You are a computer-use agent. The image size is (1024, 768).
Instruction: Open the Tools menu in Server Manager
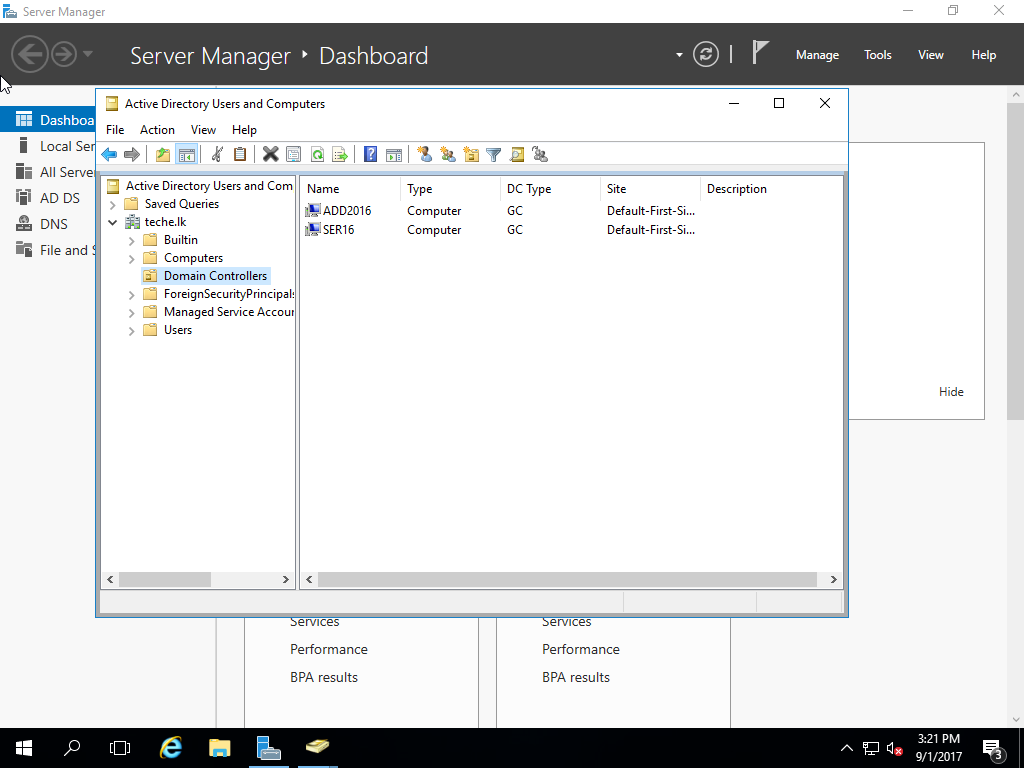point(877,55)
